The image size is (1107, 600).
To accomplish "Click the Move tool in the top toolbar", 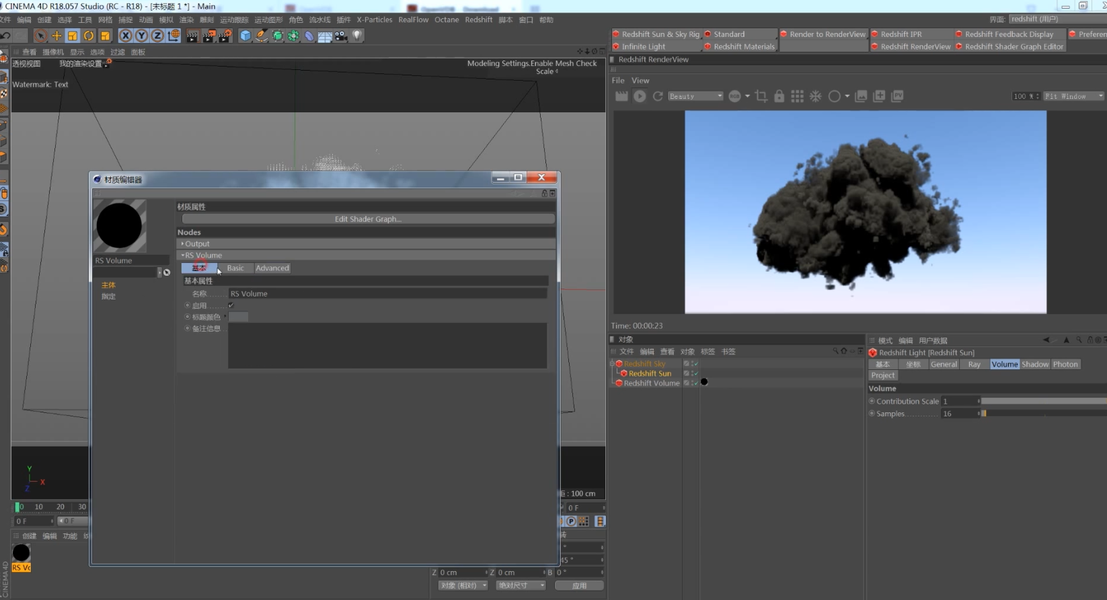I will point(56,35).
